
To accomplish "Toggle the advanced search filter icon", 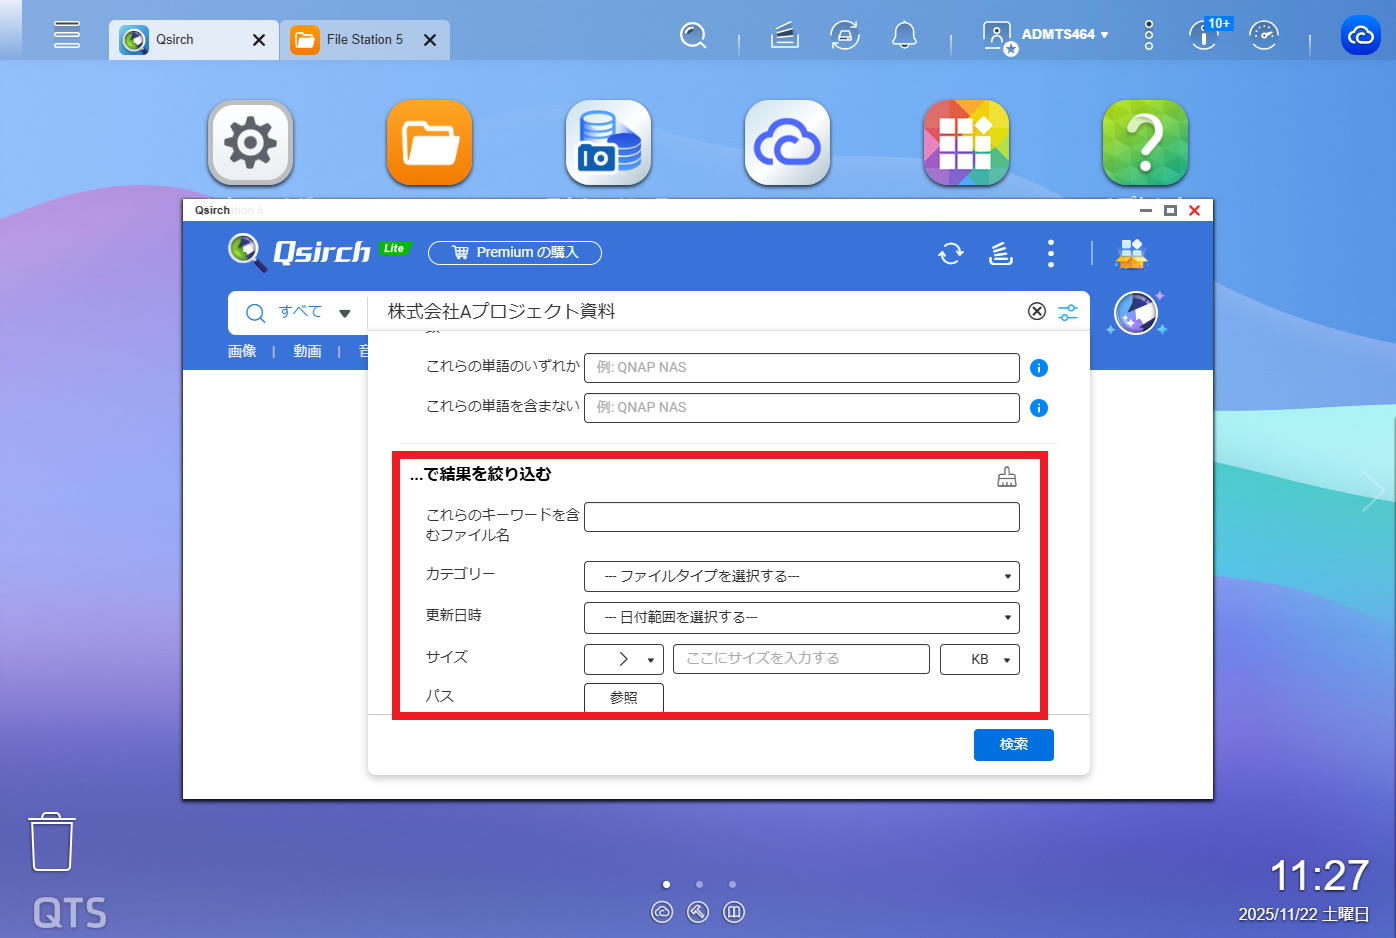I will (1068, 312).
